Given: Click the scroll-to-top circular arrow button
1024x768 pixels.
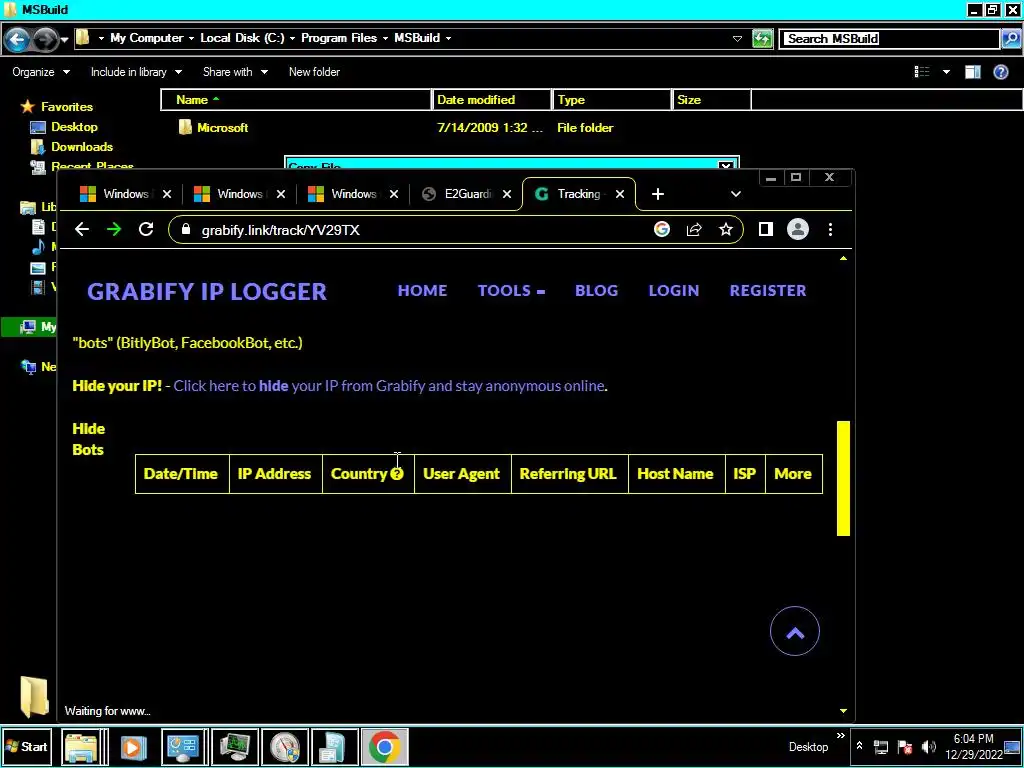Looking at the screenshot, I should click(x=795, y=631).
